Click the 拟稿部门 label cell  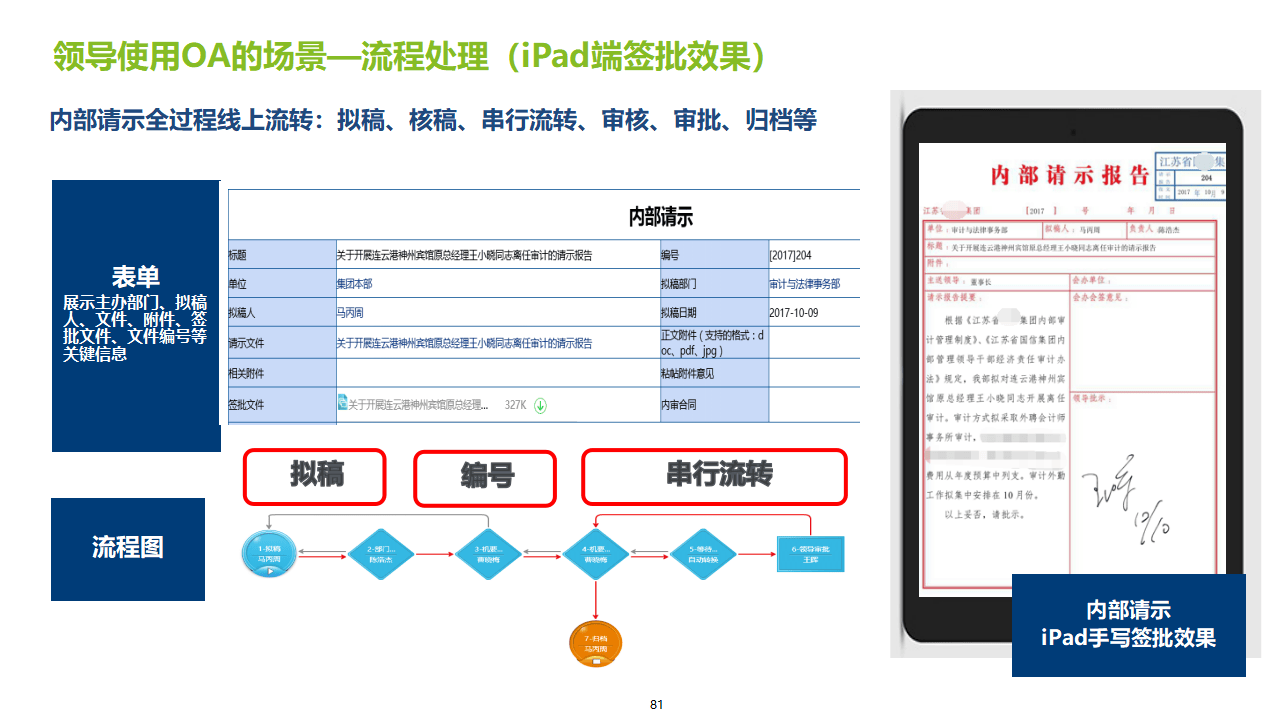[714, 284]
